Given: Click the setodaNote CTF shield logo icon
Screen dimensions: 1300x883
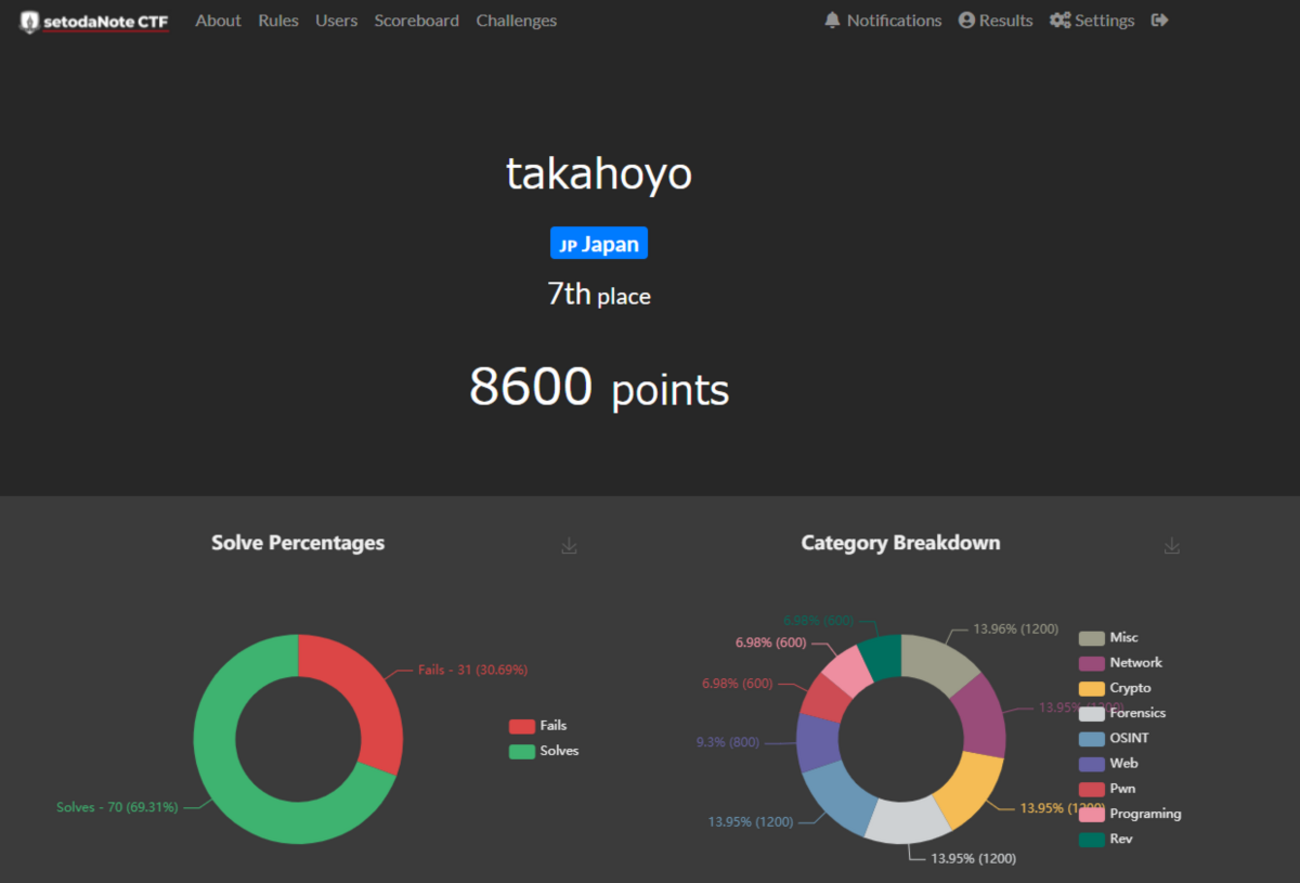Looking at the screenshot, I should pos(29,21).
